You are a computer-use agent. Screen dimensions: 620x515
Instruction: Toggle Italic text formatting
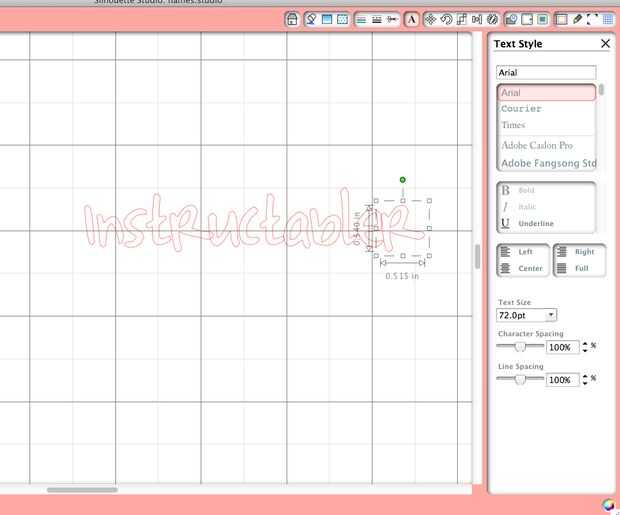518,207
